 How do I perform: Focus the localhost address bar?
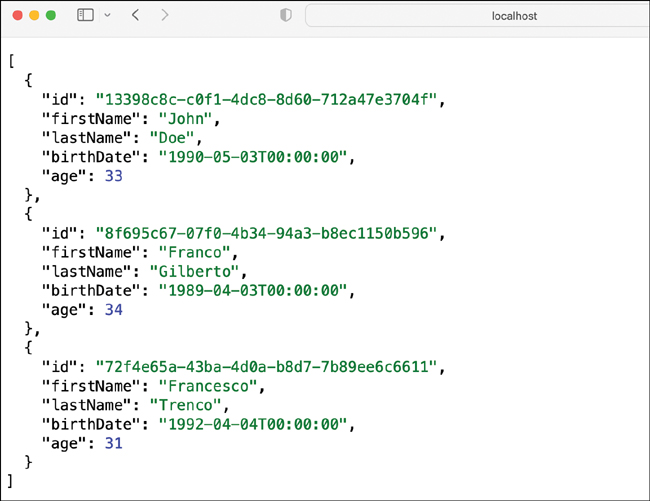coord(515,16)
